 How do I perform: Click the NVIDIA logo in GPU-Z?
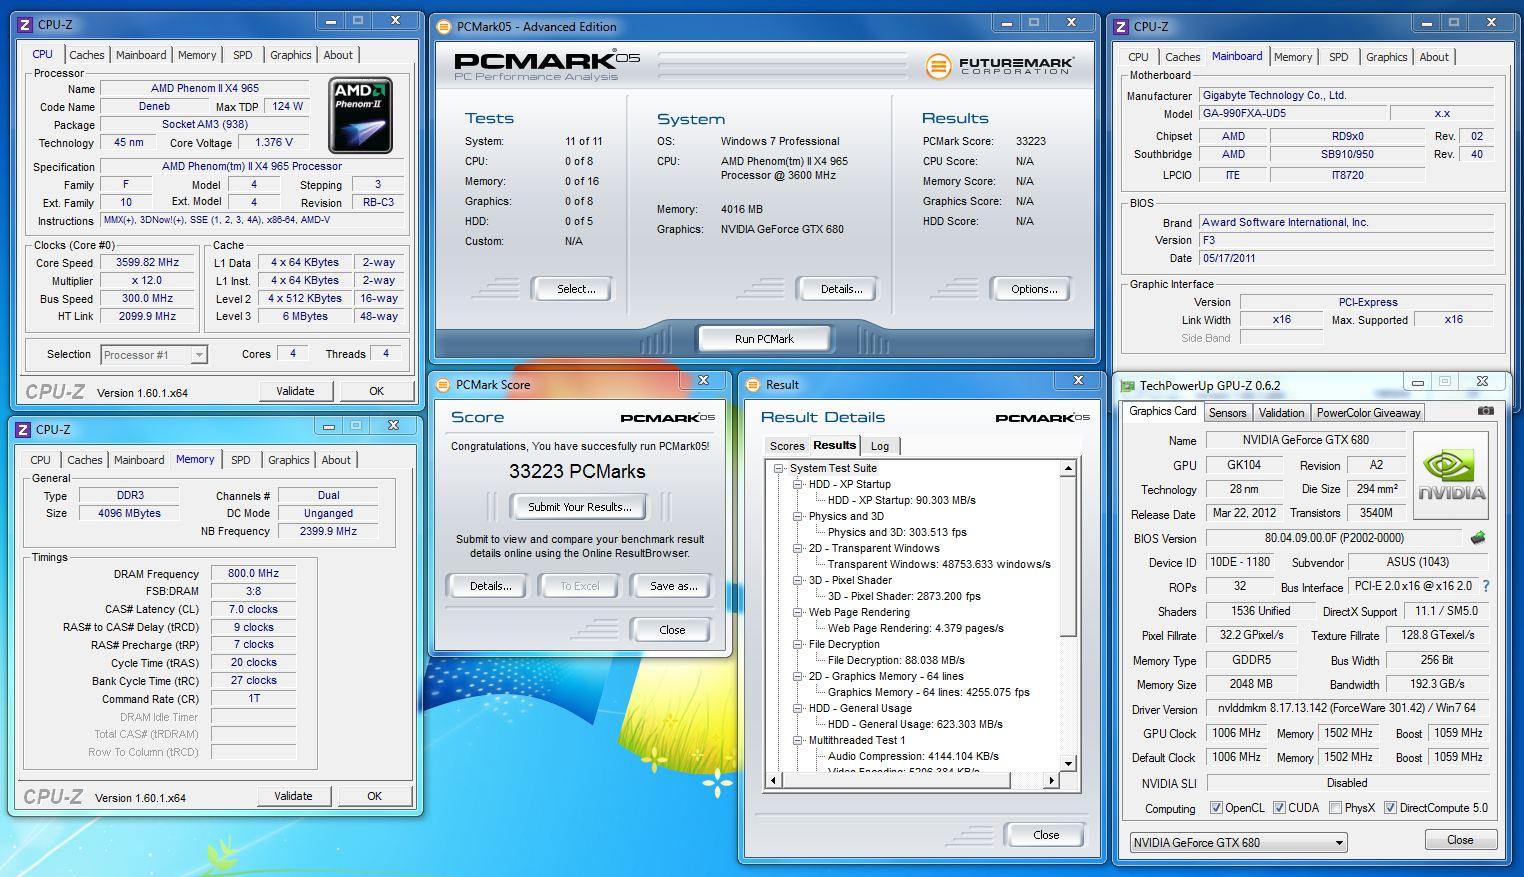coord(1451,476)
